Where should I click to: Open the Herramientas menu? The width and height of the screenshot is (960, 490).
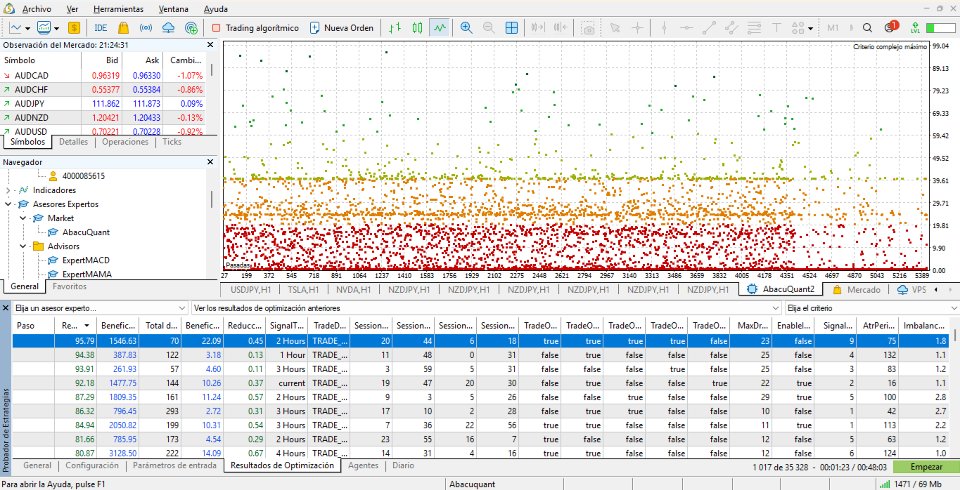[117, 8]
